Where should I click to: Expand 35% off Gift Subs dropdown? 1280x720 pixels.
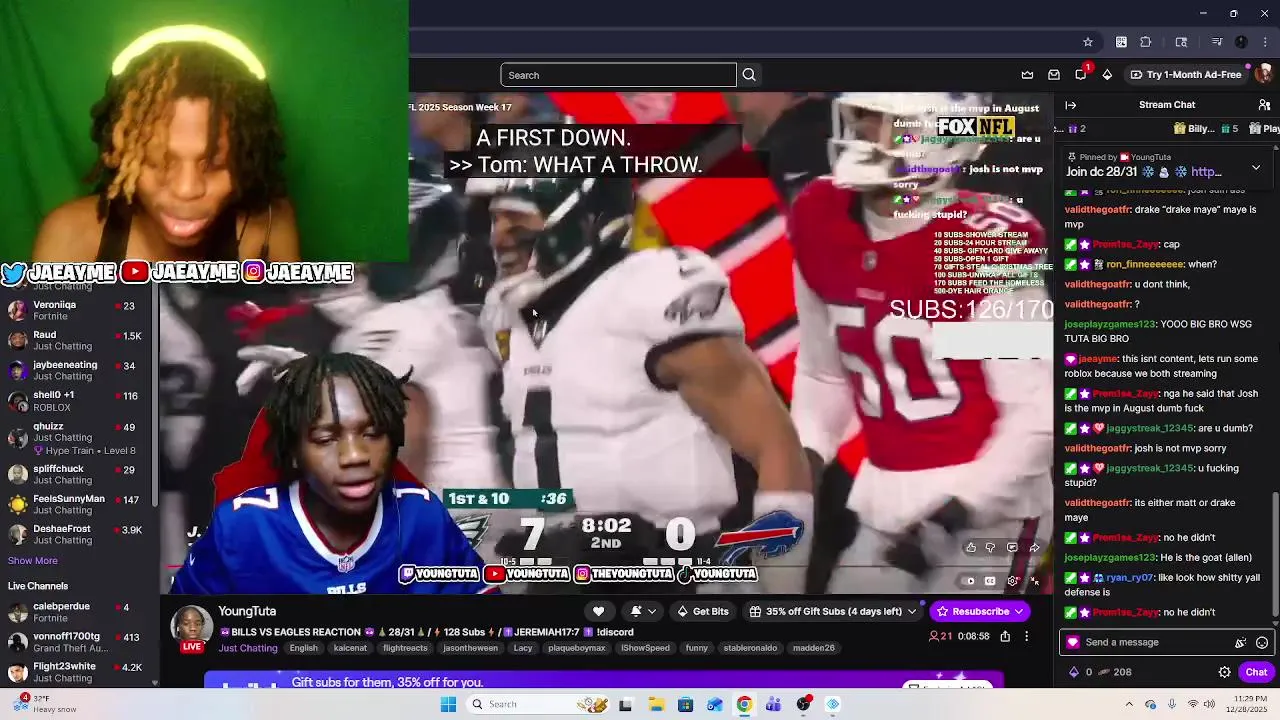click(x=912, y=611)
